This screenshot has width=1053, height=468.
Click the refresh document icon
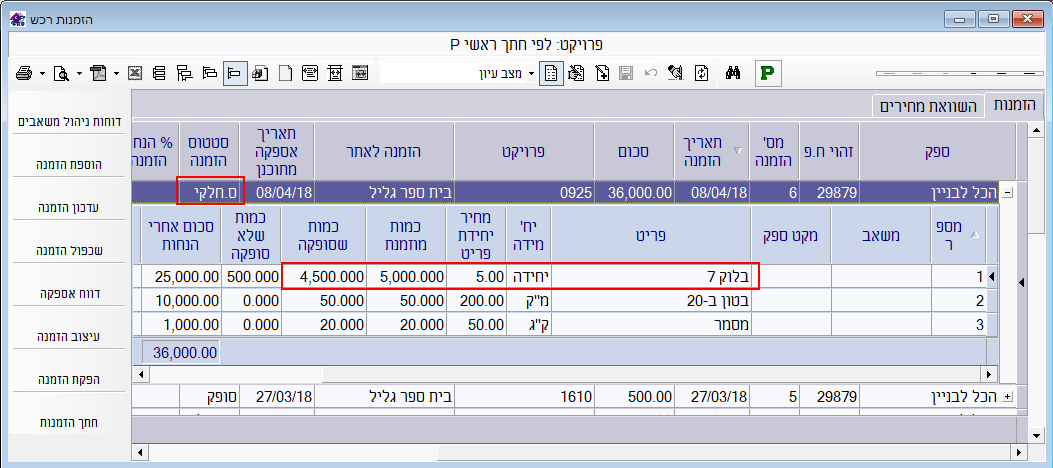[x=702, y=73]
